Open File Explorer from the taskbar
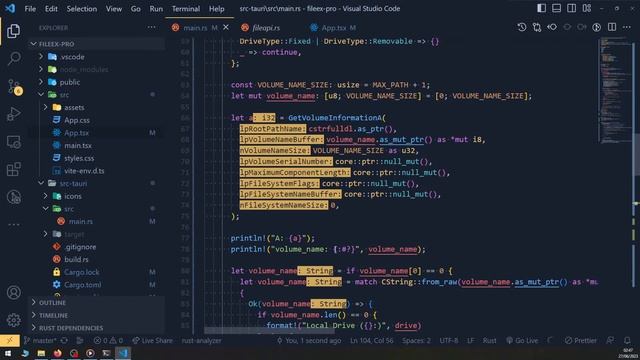Screen dimensions: 640x360 pyautogui.click(x=41, y=353)
